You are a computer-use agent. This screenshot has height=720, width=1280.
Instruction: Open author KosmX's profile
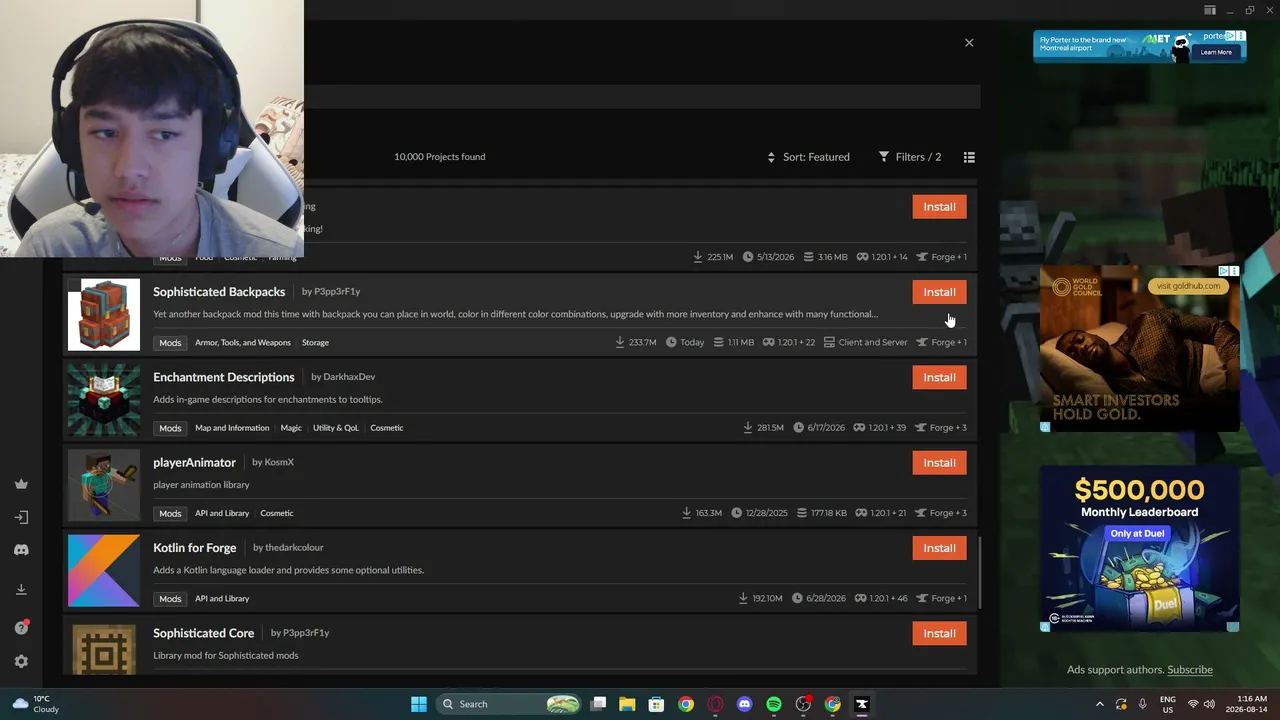[279, 463]
